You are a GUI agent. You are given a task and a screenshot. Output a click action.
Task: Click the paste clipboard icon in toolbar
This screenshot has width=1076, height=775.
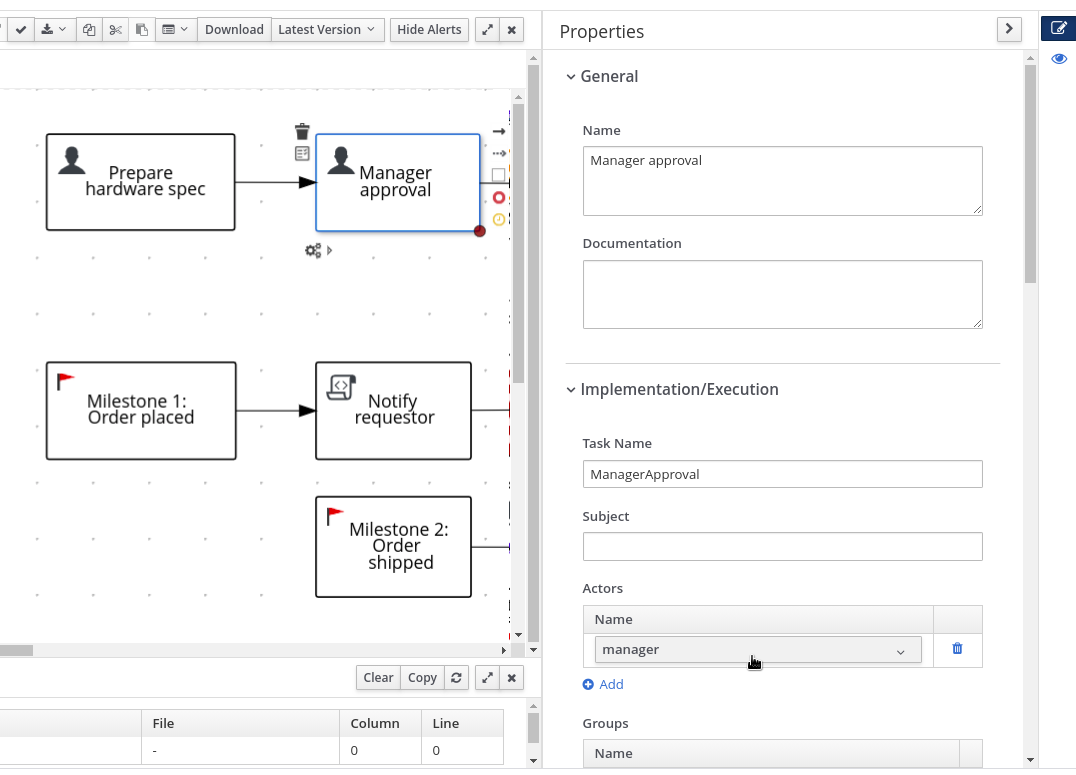click(x=141, y=30)
